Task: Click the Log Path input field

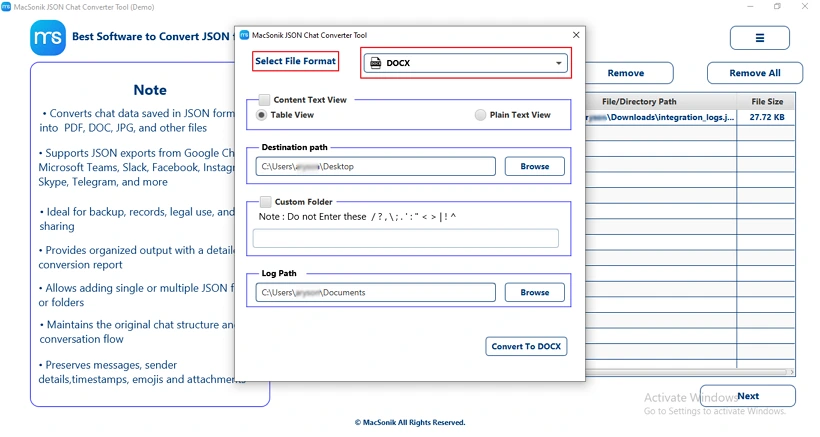Action: [x=375, y=293]
